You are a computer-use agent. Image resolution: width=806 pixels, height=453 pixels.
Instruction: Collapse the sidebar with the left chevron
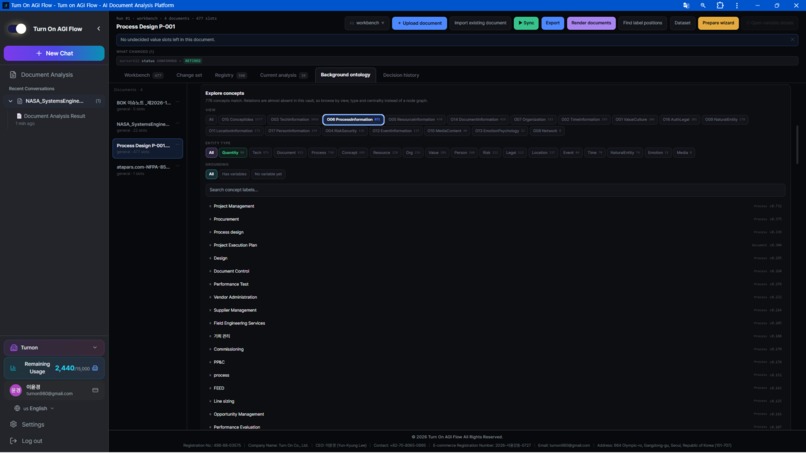[x=99, y=29]
